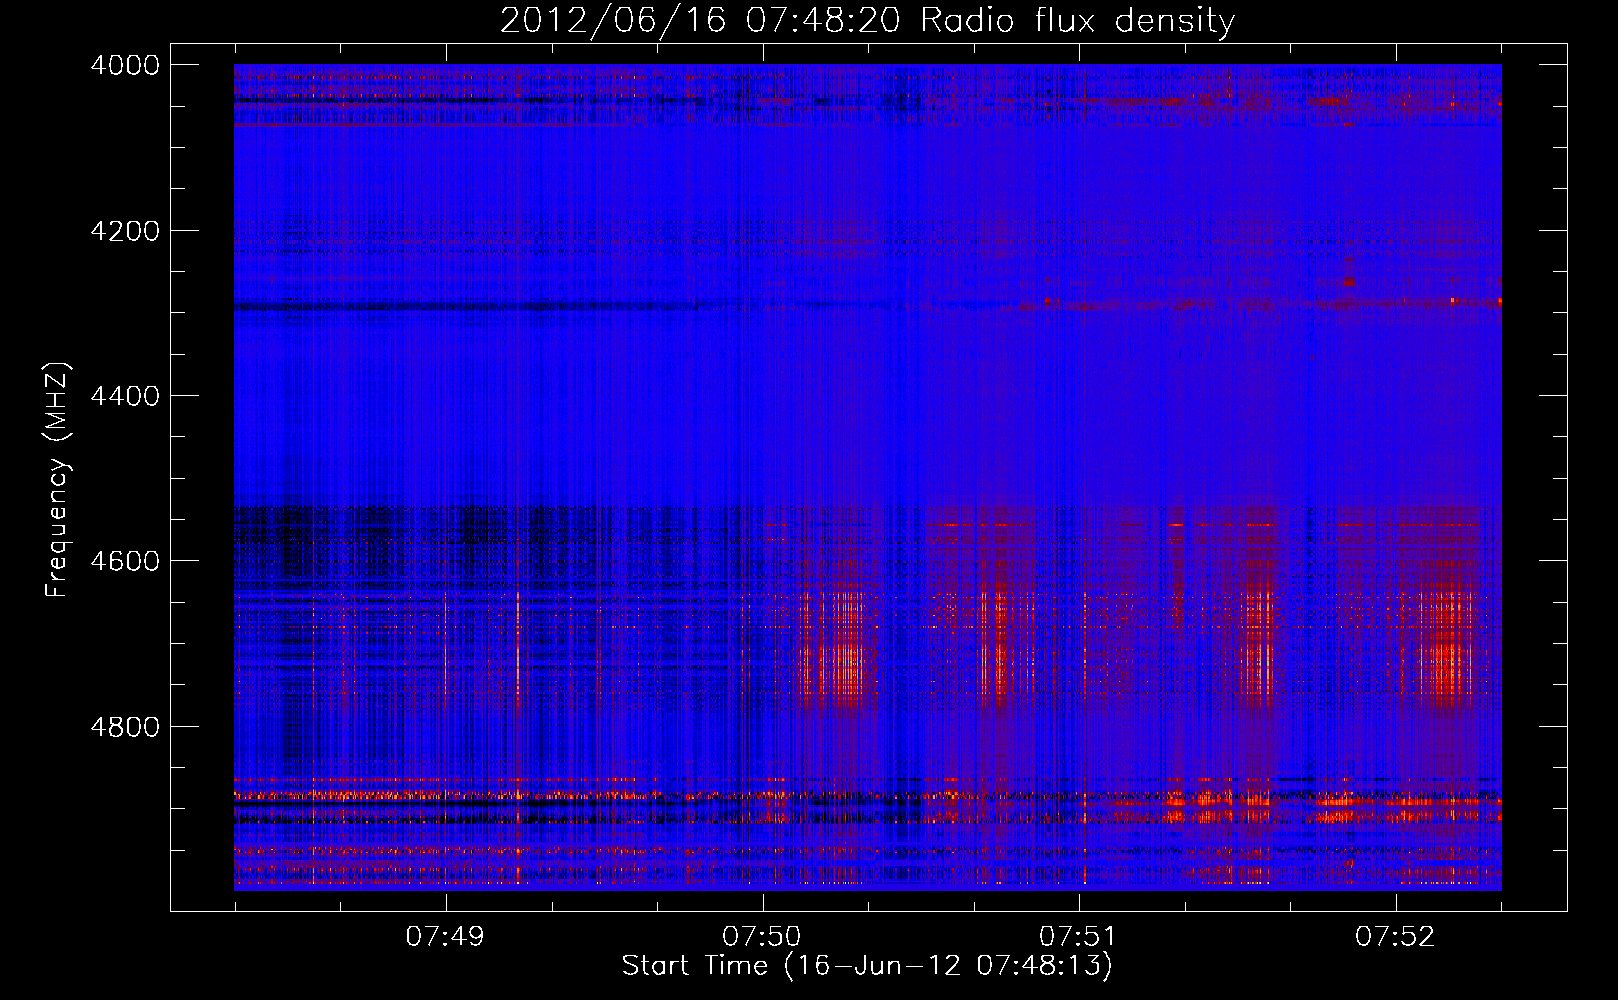1618x1000 pixels.
Task: Click the 'Start Time (16-Jun-12 07:48:13)' axis title
Action: tap(867, 966)
